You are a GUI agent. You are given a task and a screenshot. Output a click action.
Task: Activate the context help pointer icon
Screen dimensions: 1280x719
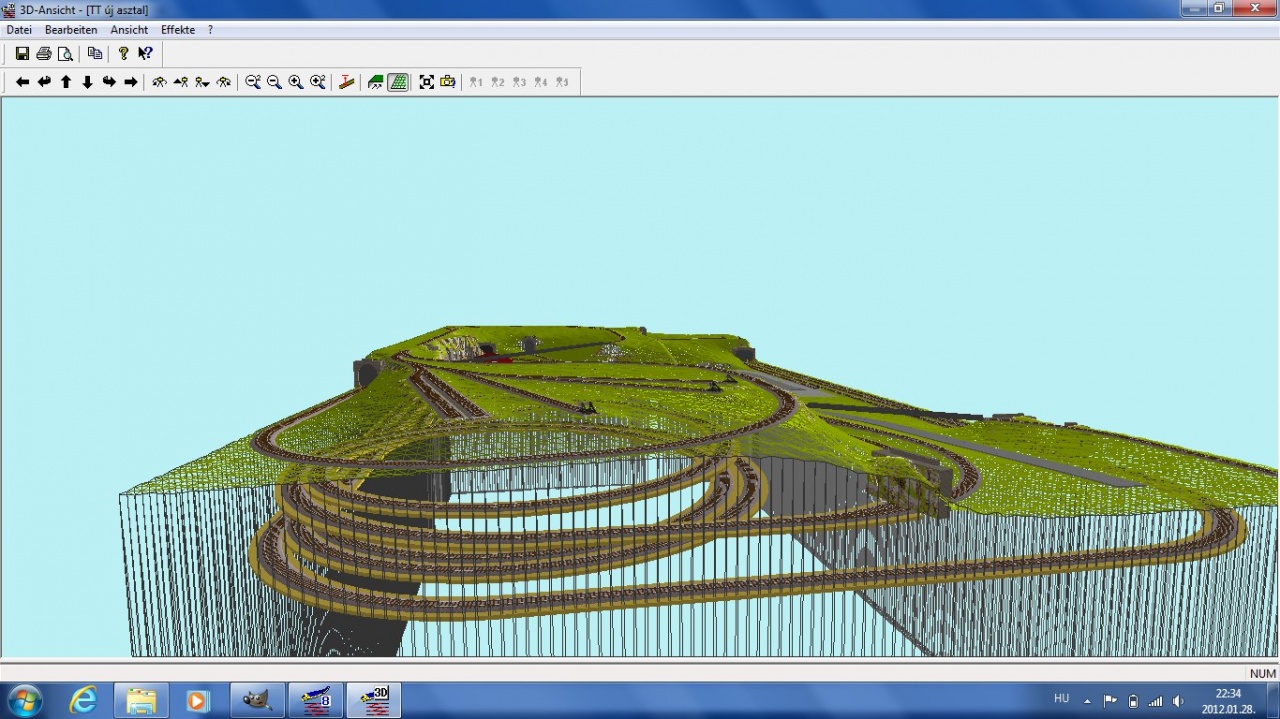[146, 54]
